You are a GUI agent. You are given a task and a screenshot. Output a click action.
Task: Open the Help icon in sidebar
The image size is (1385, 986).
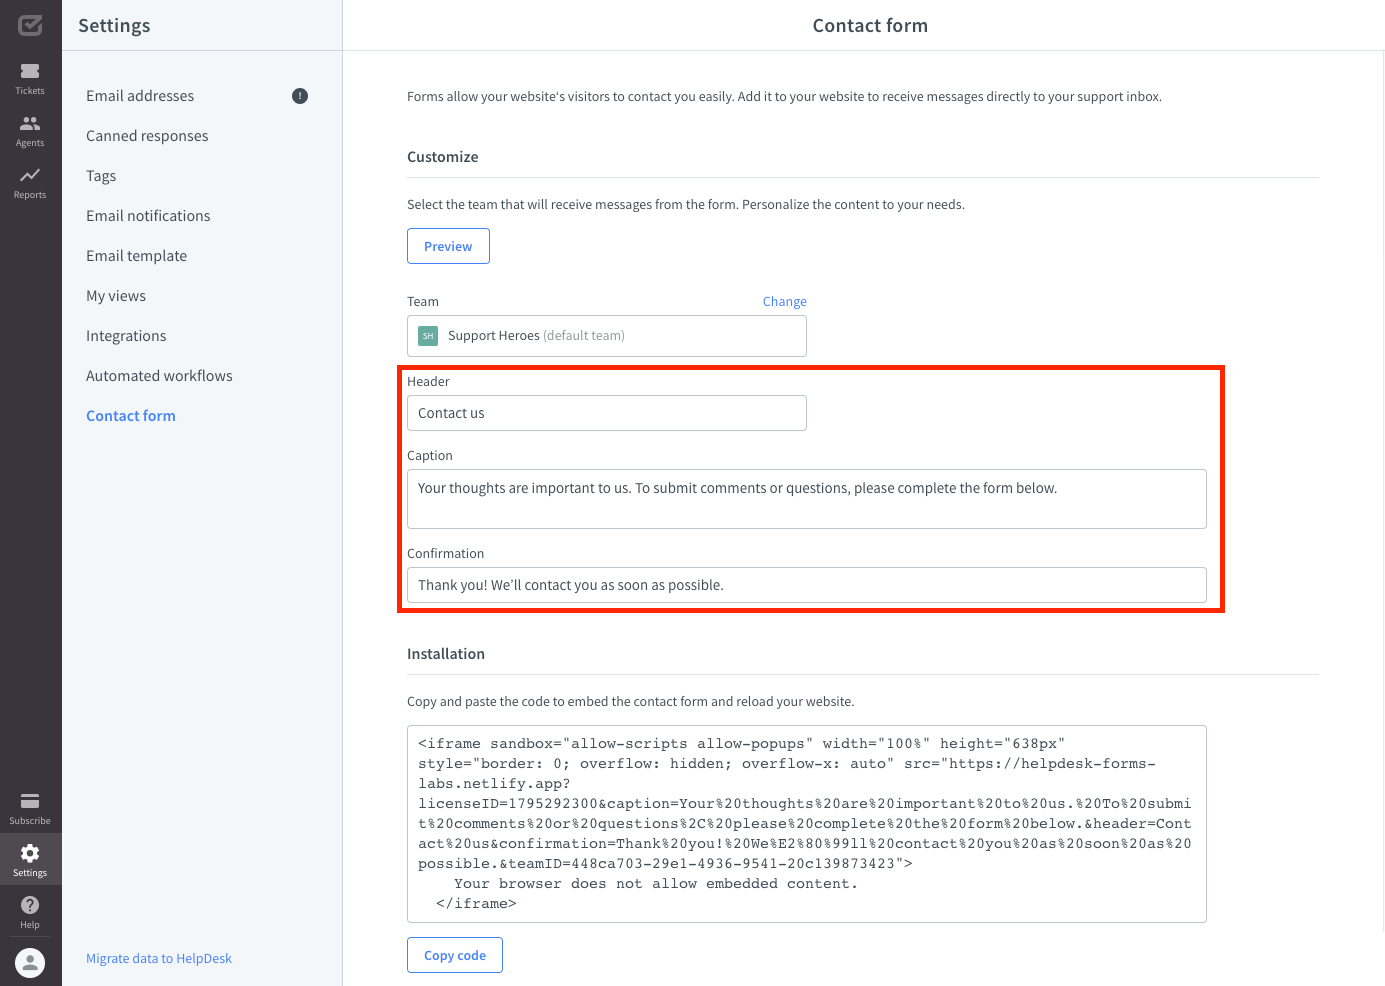[x=30, y=912]
